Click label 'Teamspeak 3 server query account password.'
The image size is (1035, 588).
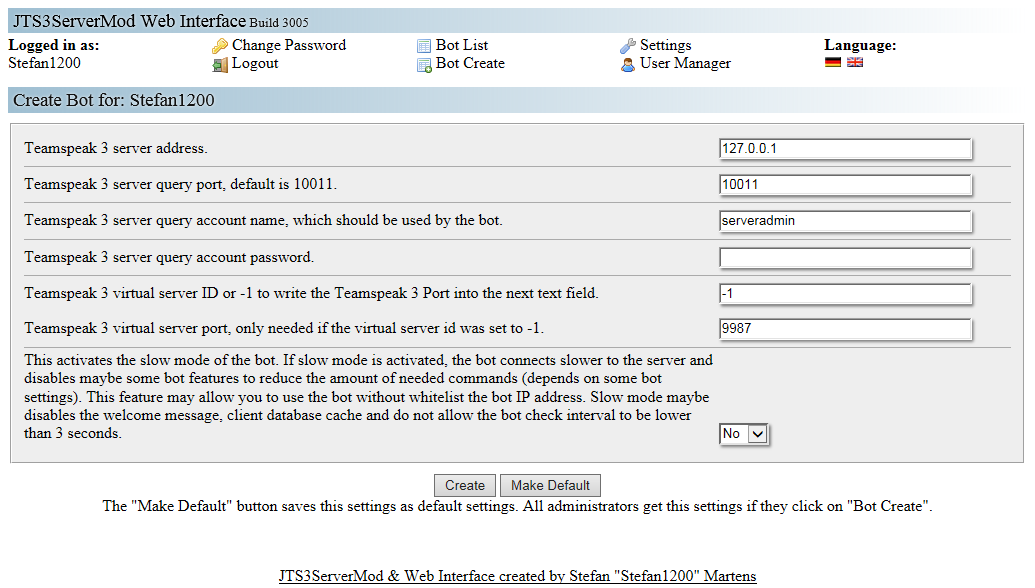tap(169, 257)
